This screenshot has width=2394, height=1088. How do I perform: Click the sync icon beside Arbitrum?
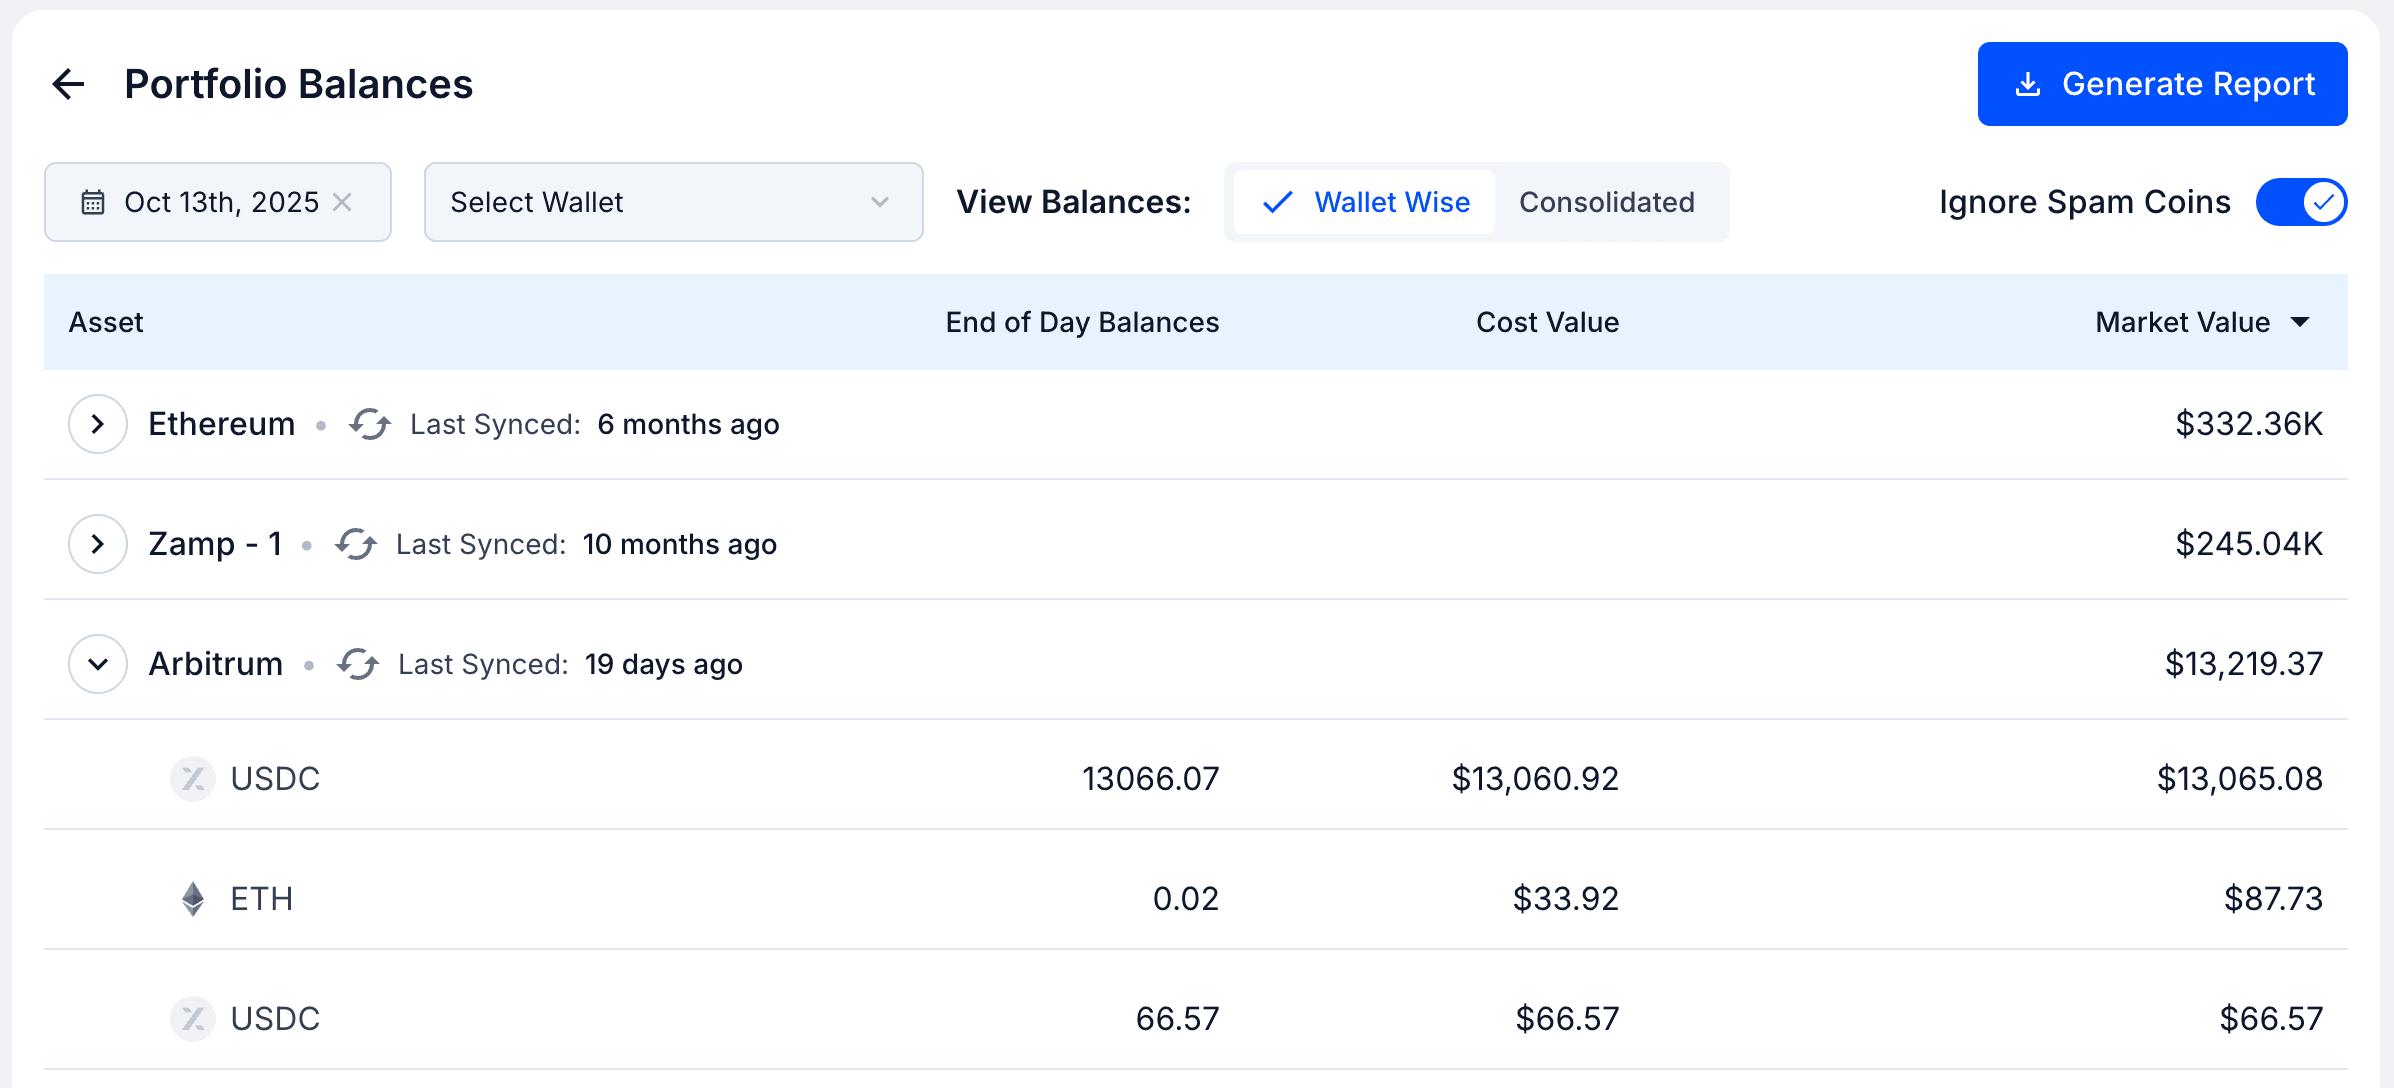click(357, 664)
